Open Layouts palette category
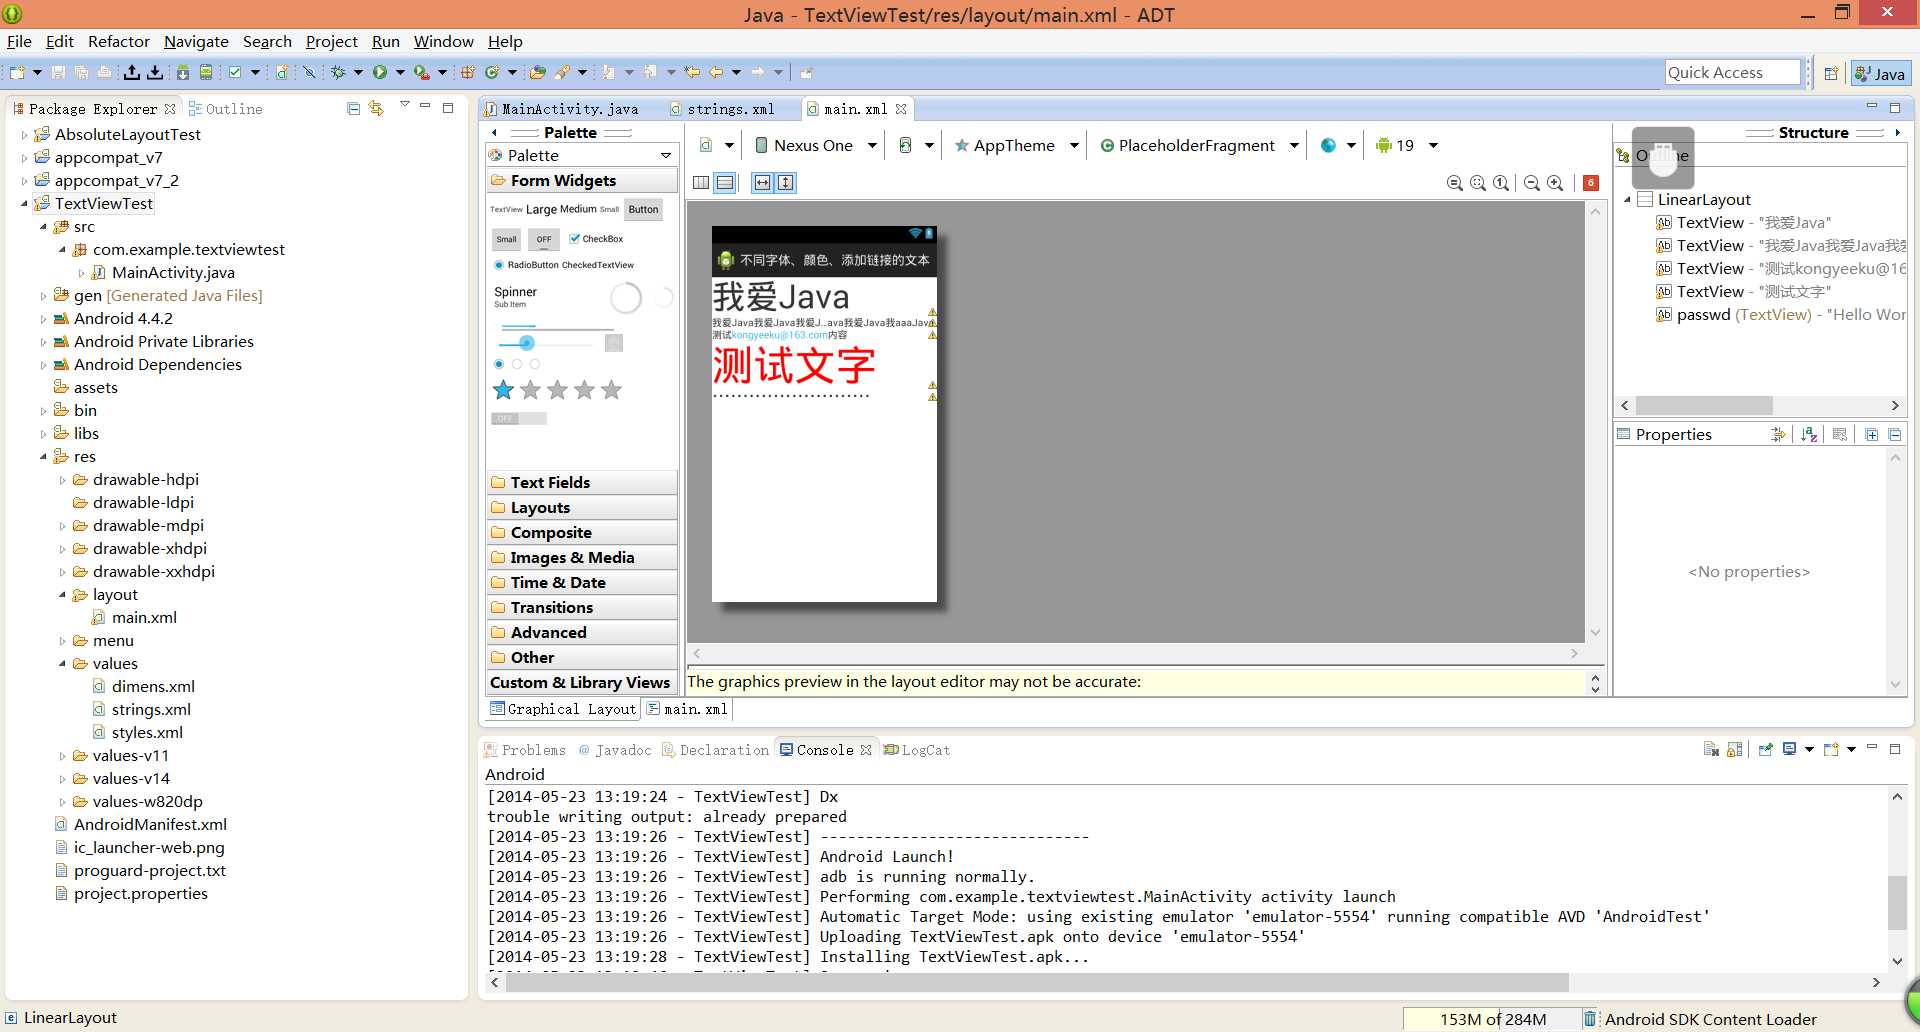This screenshot has height=1032, width=1920. point(581,508)
